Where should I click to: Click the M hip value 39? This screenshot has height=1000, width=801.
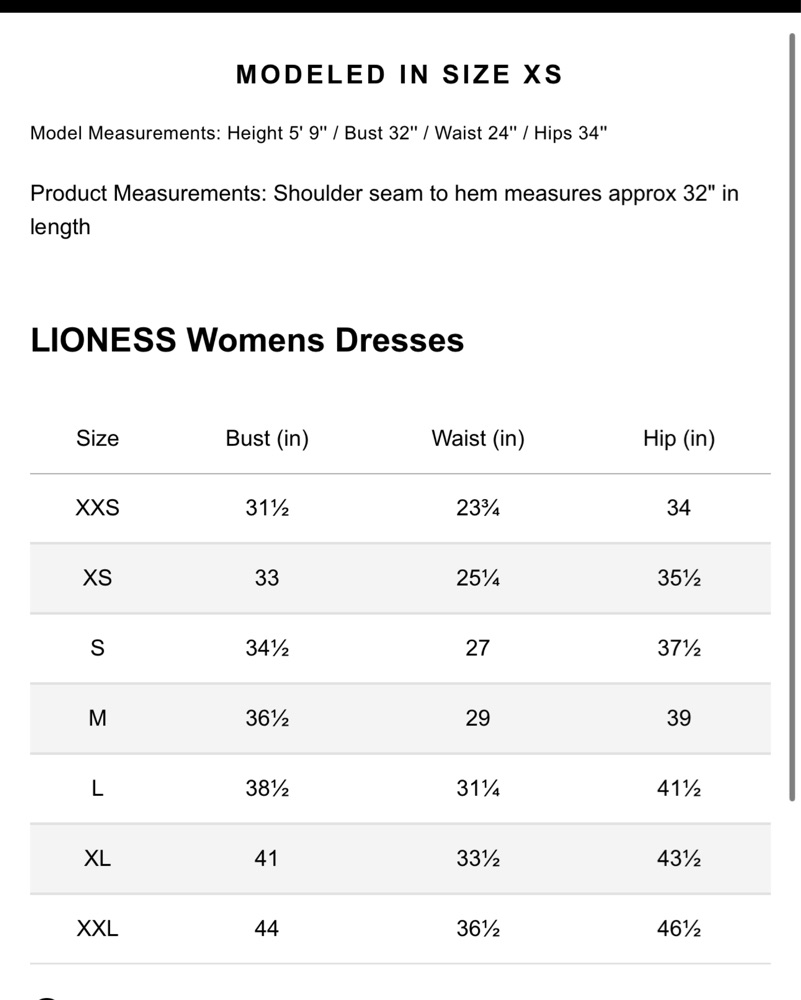click(679, 718)
